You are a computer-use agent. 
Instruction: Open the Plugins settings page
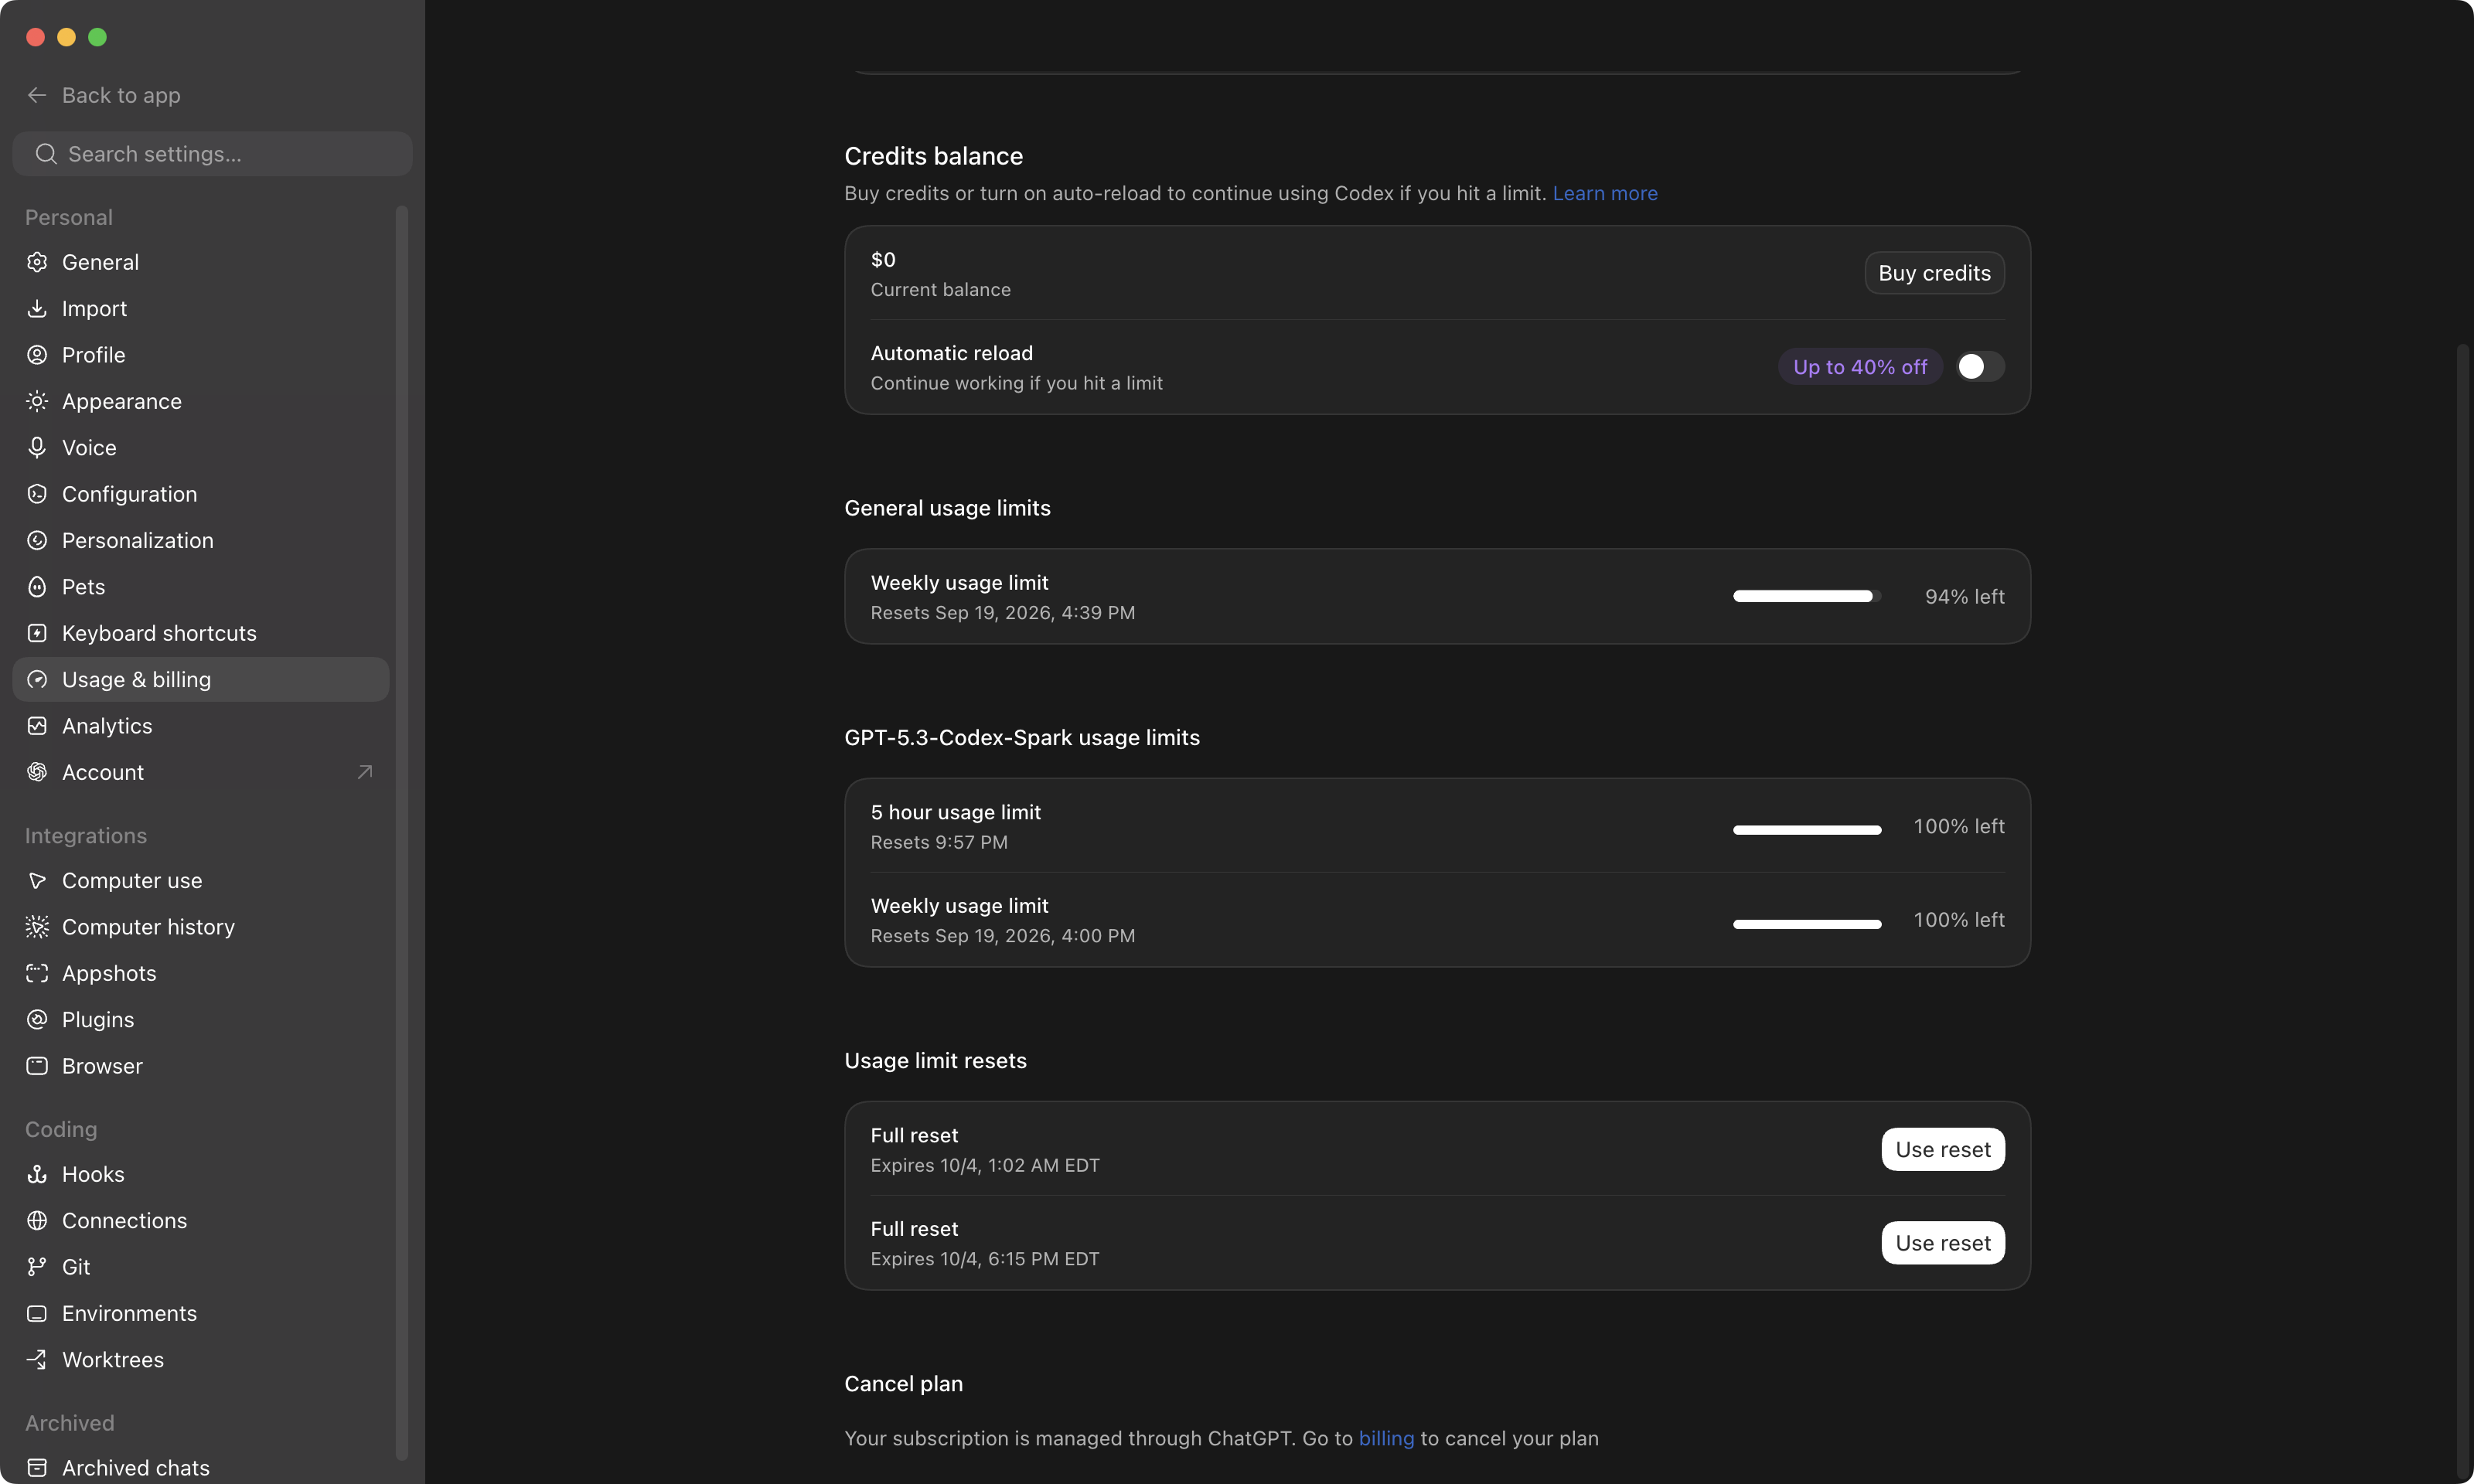click(200, 1019)
